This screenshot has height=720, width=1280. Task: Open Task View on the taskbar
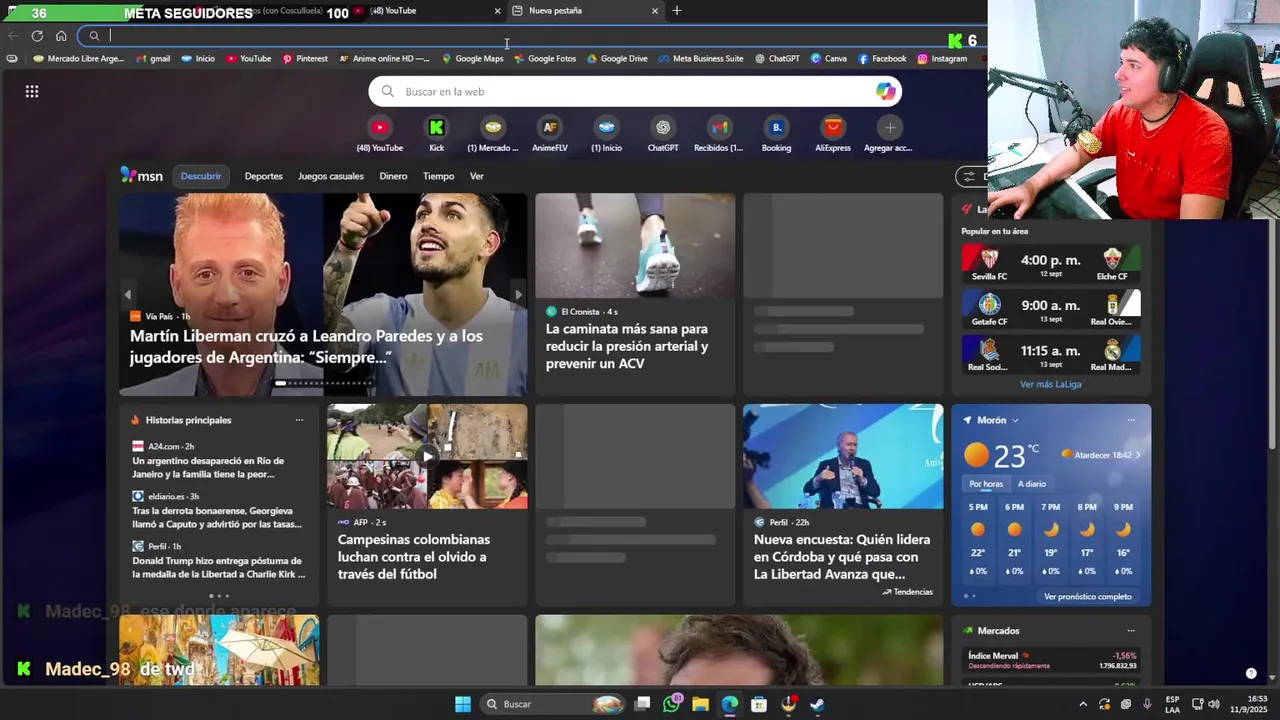(x=643, y=704)
